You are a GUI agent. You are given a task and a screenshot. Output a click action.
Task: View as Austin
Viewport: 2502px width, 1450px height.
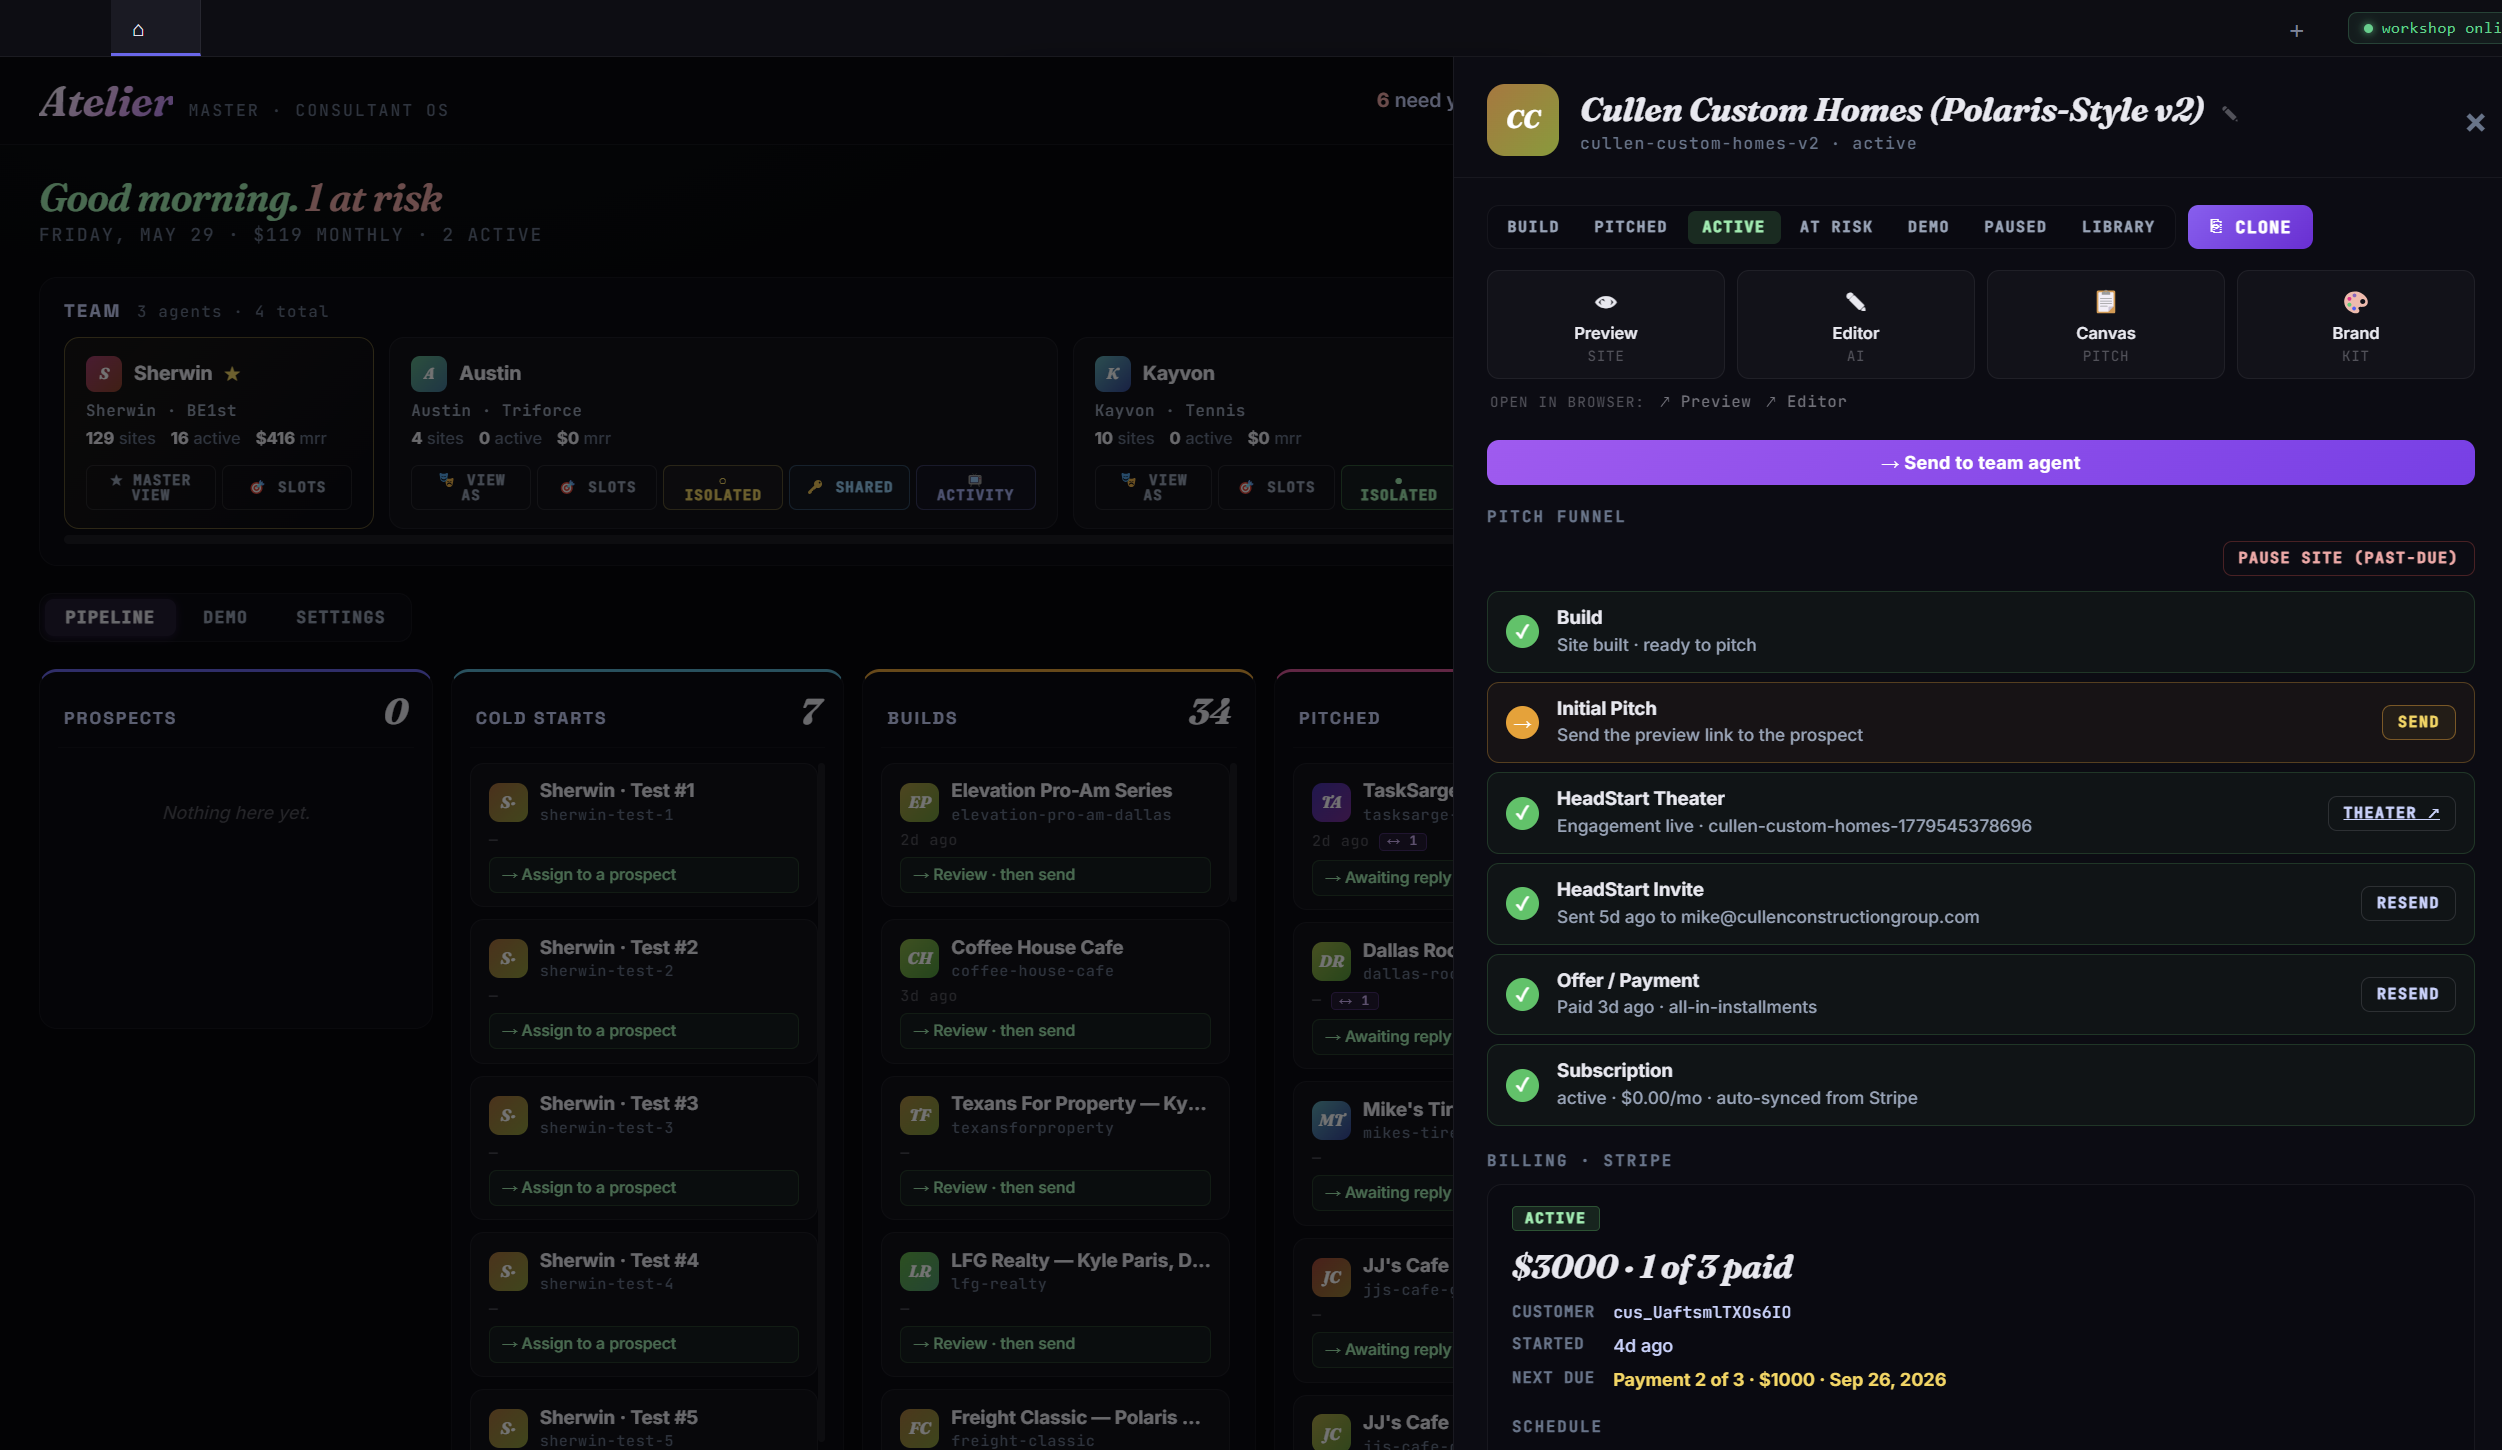click(470, 487)
